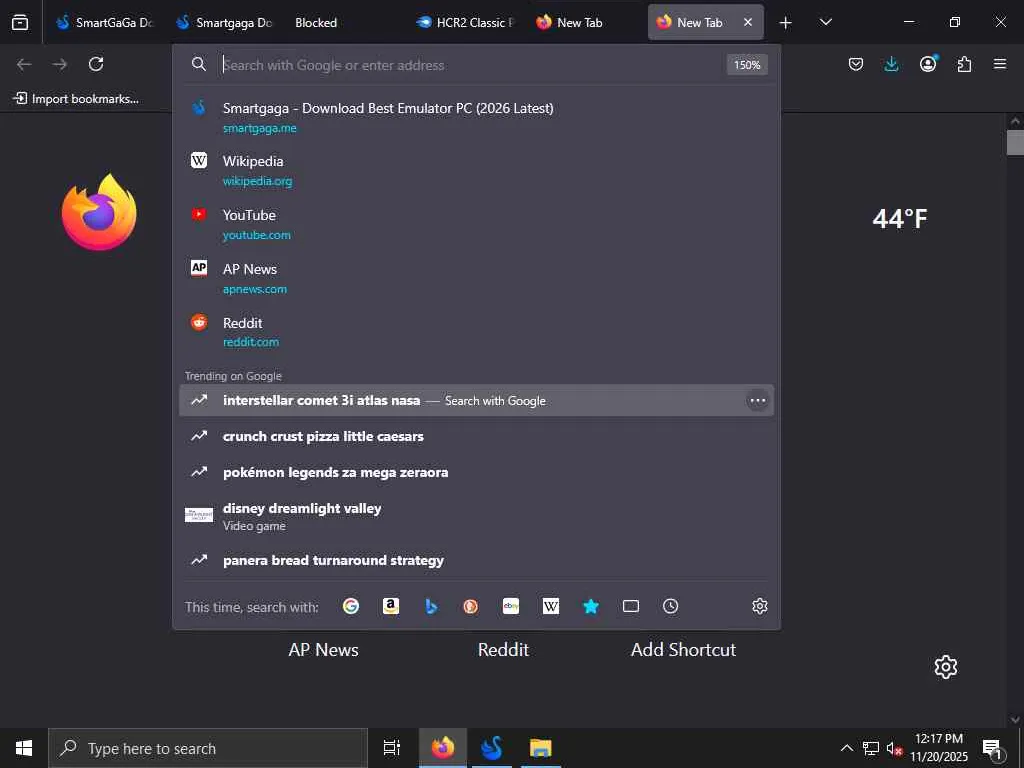Open Task View on the taskbar
Screen dimensions: 1024x768
tap(391, 748)
